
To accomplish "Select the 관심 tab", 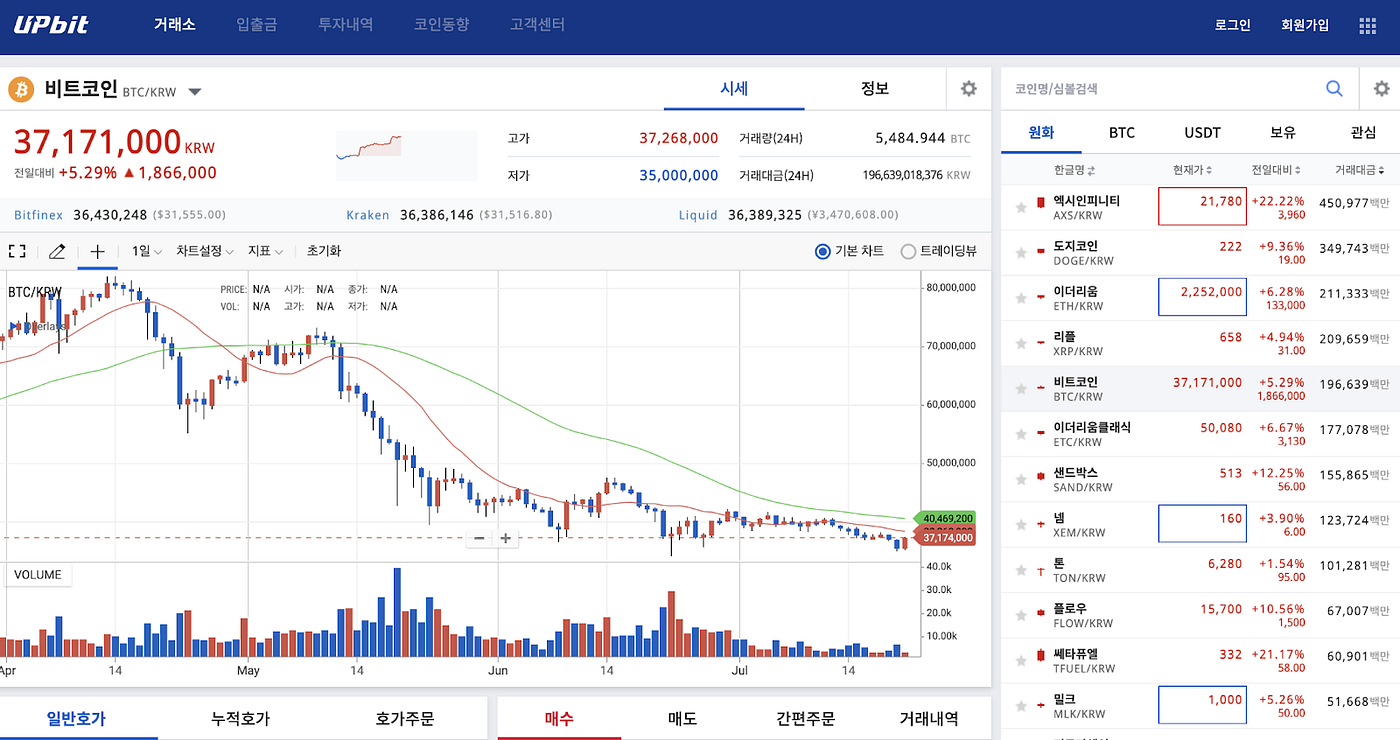I will pos(1362,132).
